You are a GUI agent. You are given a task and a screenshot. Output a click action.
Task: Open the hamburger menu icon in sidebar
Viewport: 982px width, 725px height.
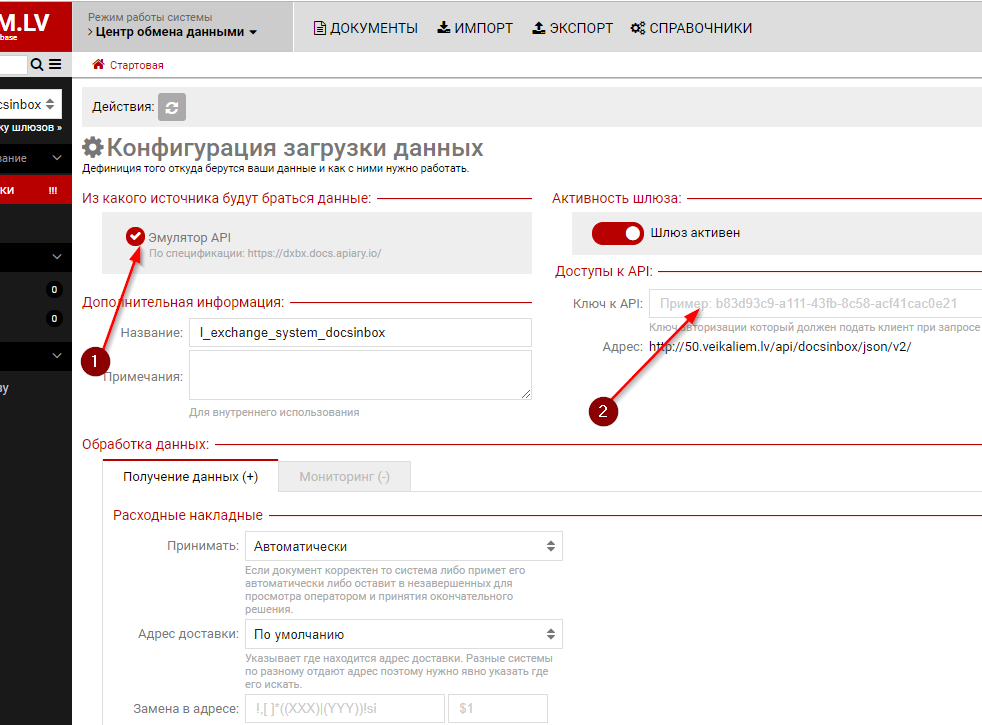click(x=55, y=65)
